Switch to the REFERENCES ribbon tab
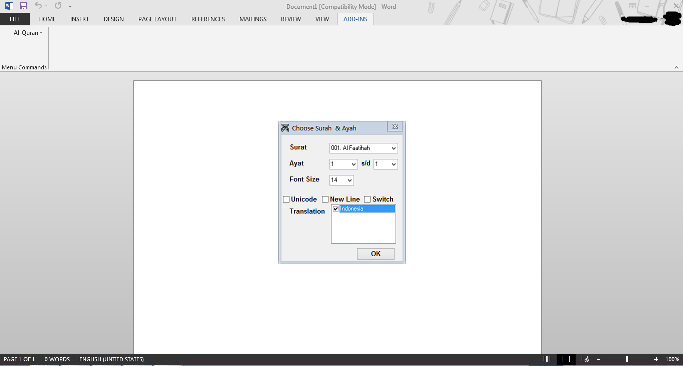 coord(208,19)
